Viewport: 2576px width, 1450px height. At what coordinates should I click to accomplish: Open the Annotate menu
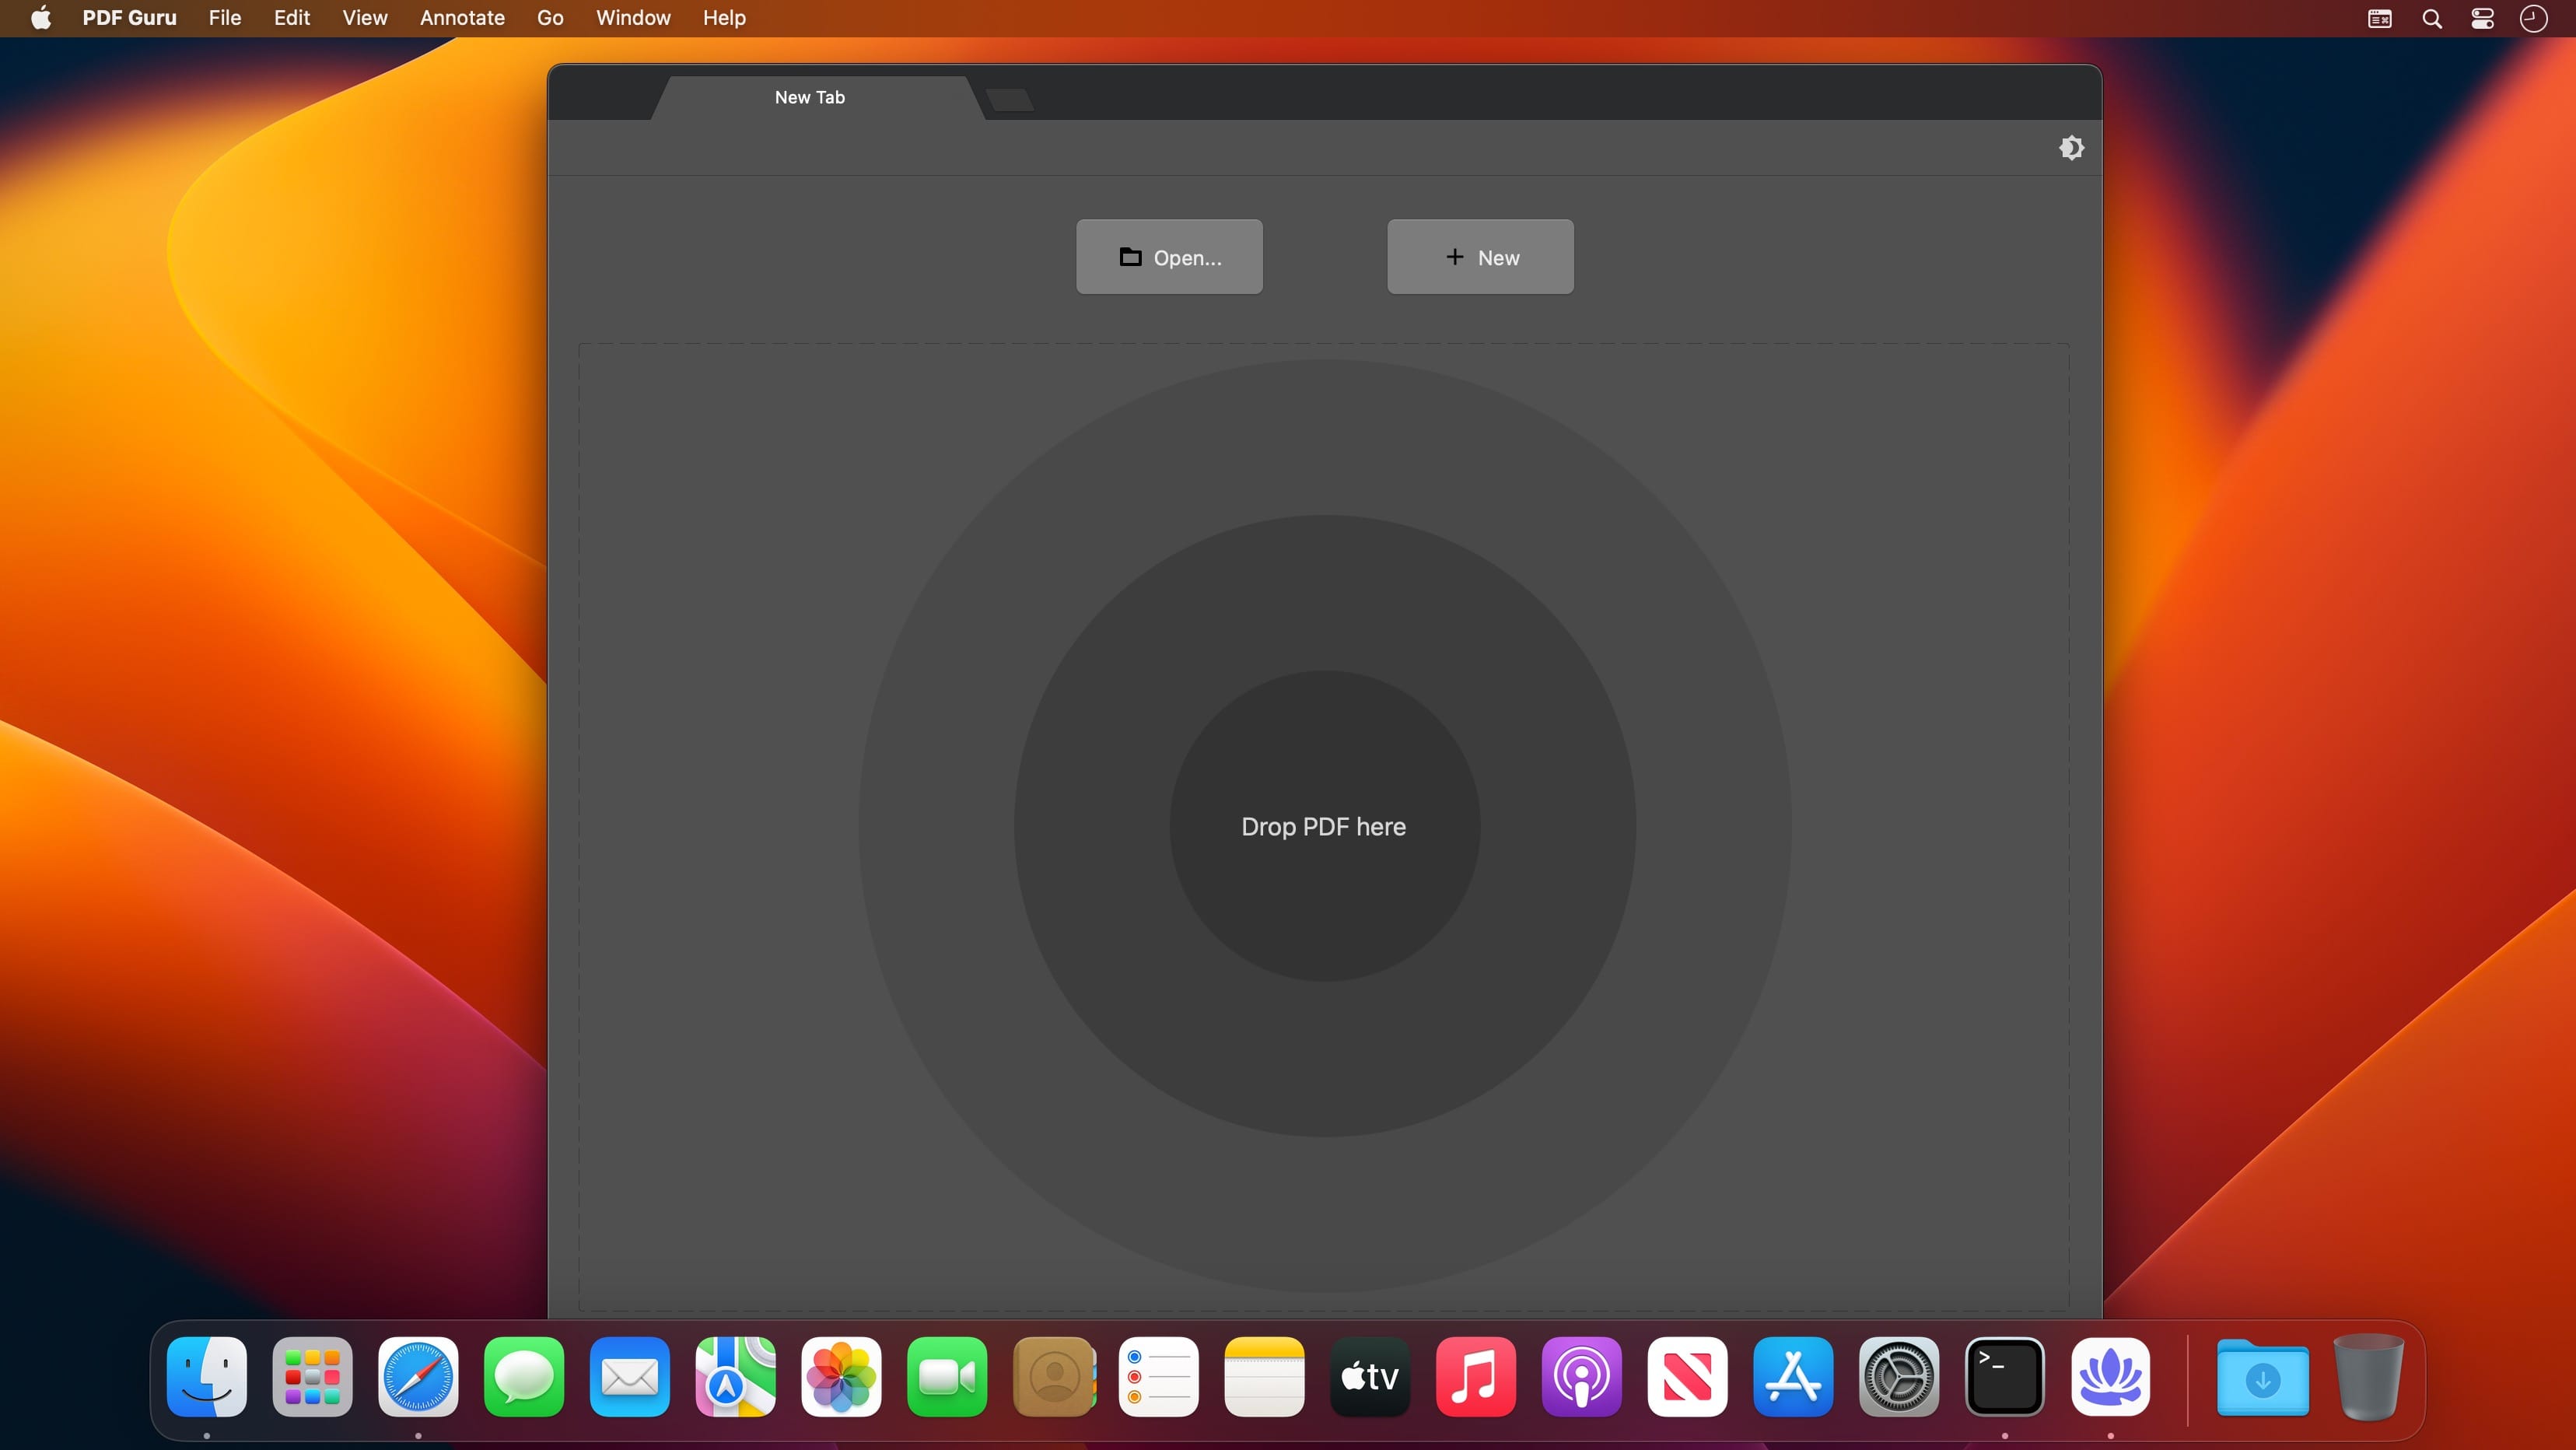462,18
